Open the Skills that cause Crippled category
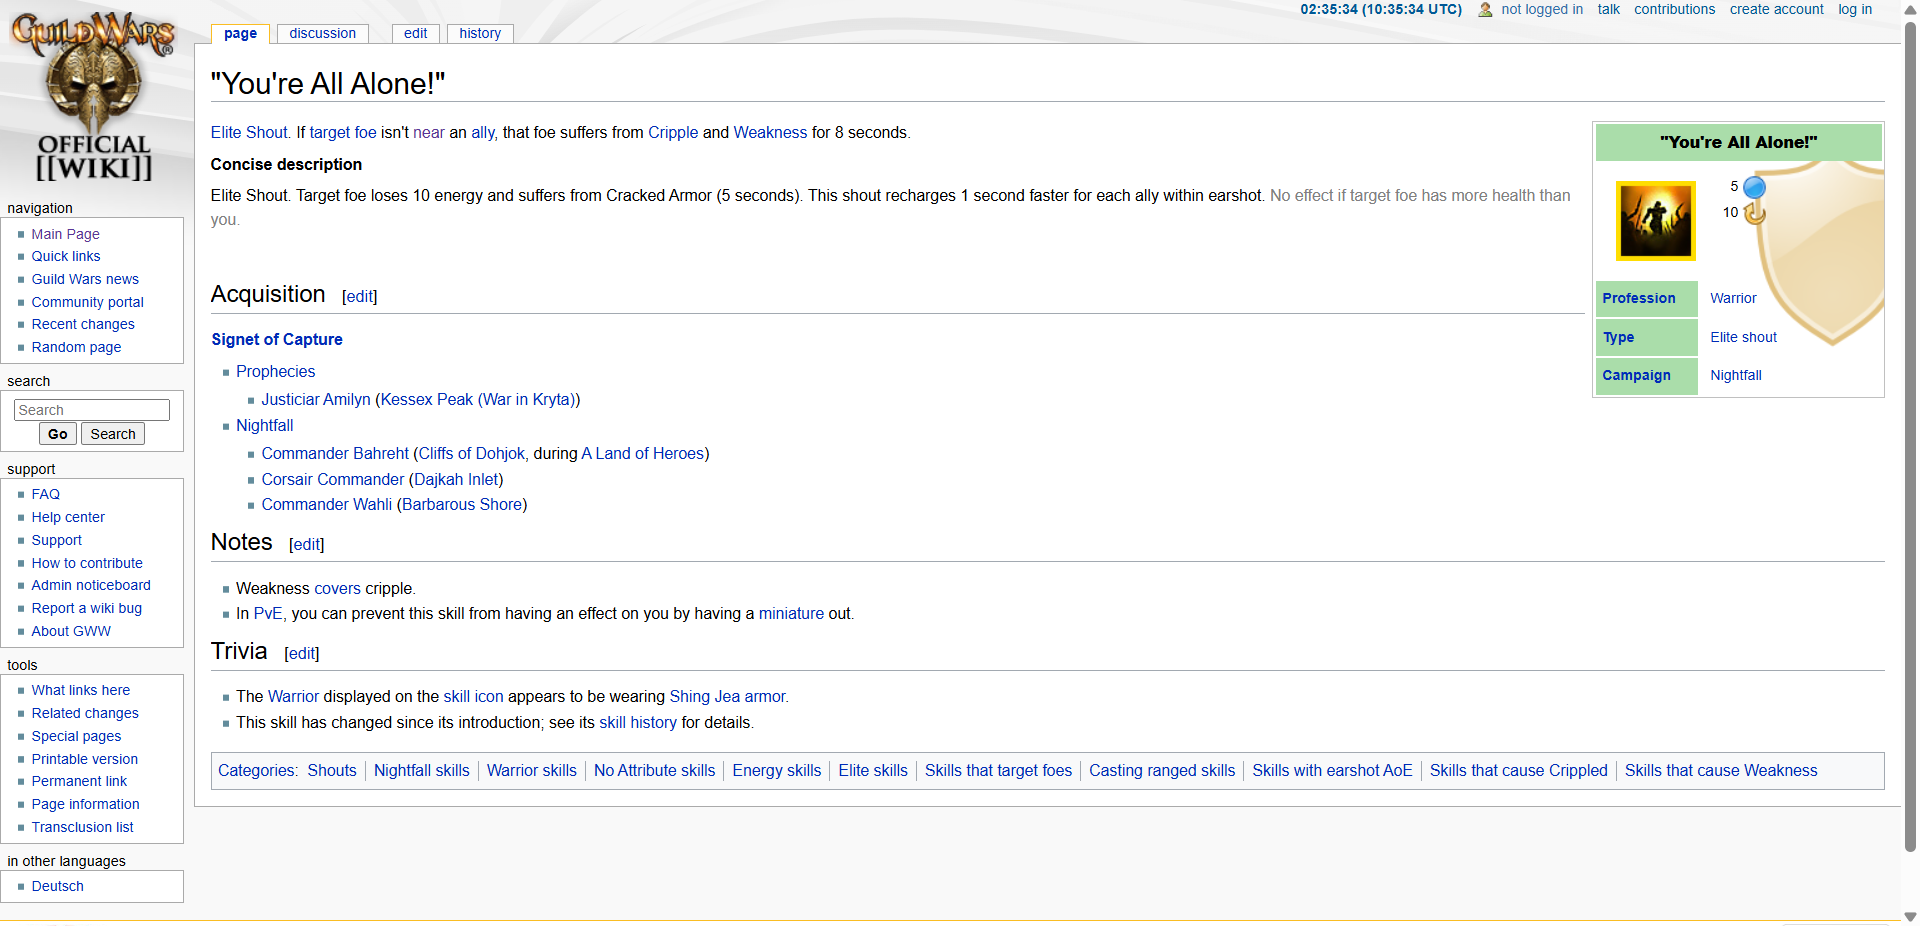1920x926 pixels. tap(1518, 771)
